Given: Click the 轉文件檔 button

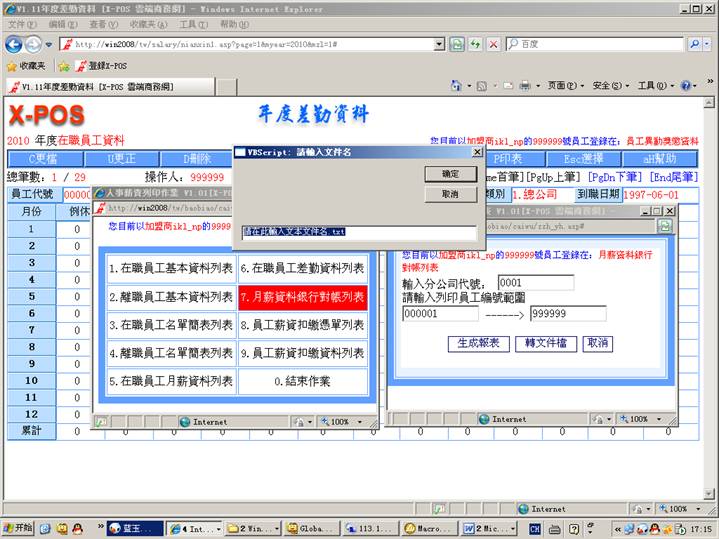Looking at the screenshot, I should 544,343.
